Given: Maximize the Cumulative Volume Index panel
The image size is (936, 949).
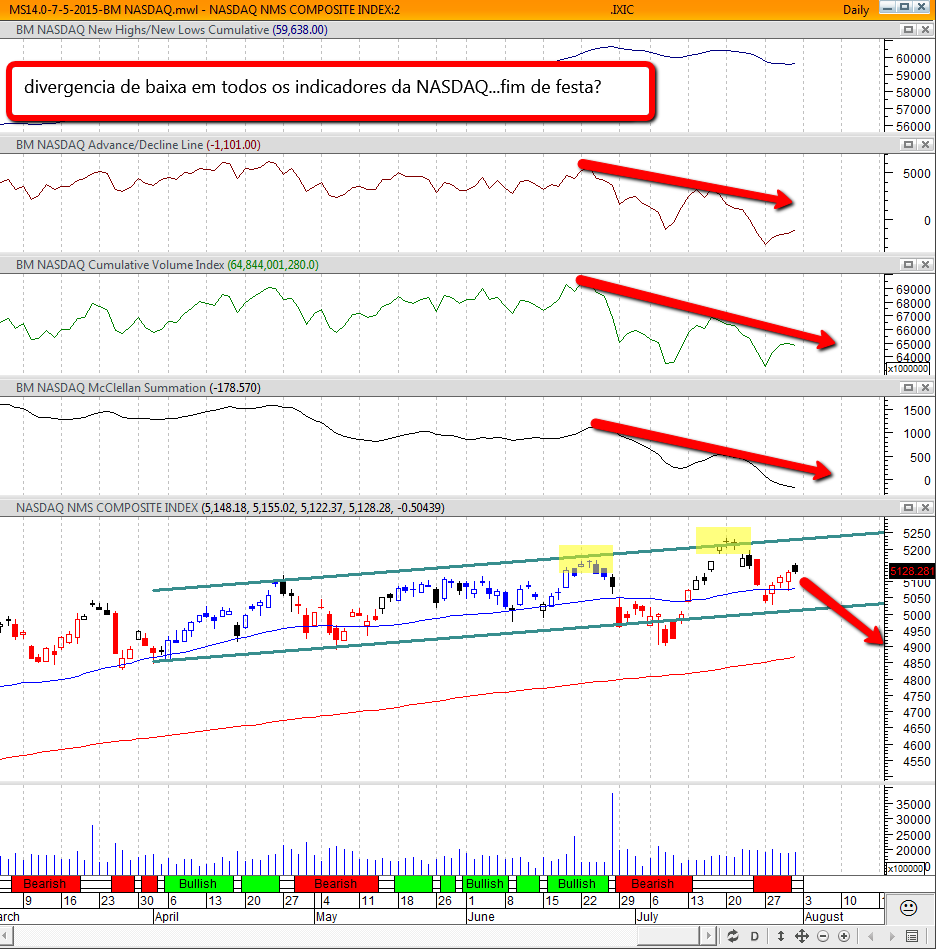Looking at the screenshot, I should tap(908, 264).
